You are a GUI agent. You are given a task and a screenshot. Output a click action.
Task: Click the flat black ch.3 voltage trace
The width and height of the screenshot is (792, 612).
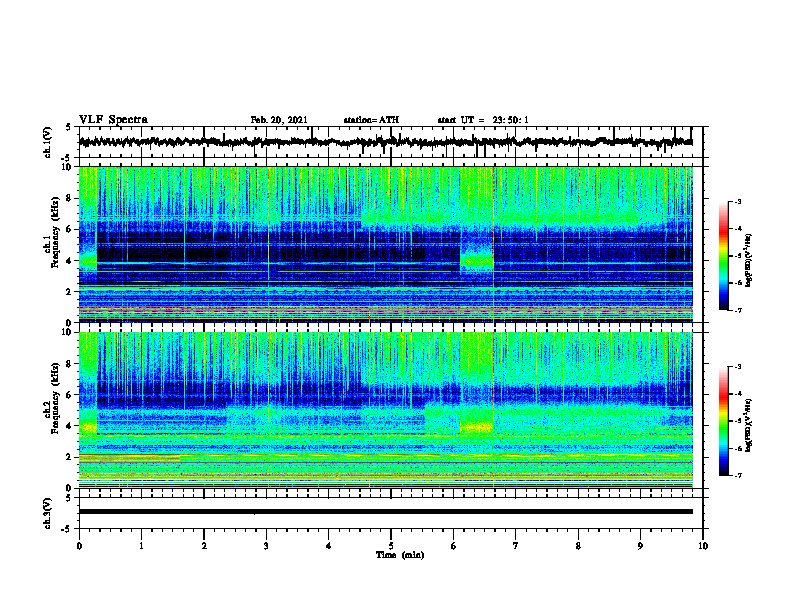pos(385,512)
